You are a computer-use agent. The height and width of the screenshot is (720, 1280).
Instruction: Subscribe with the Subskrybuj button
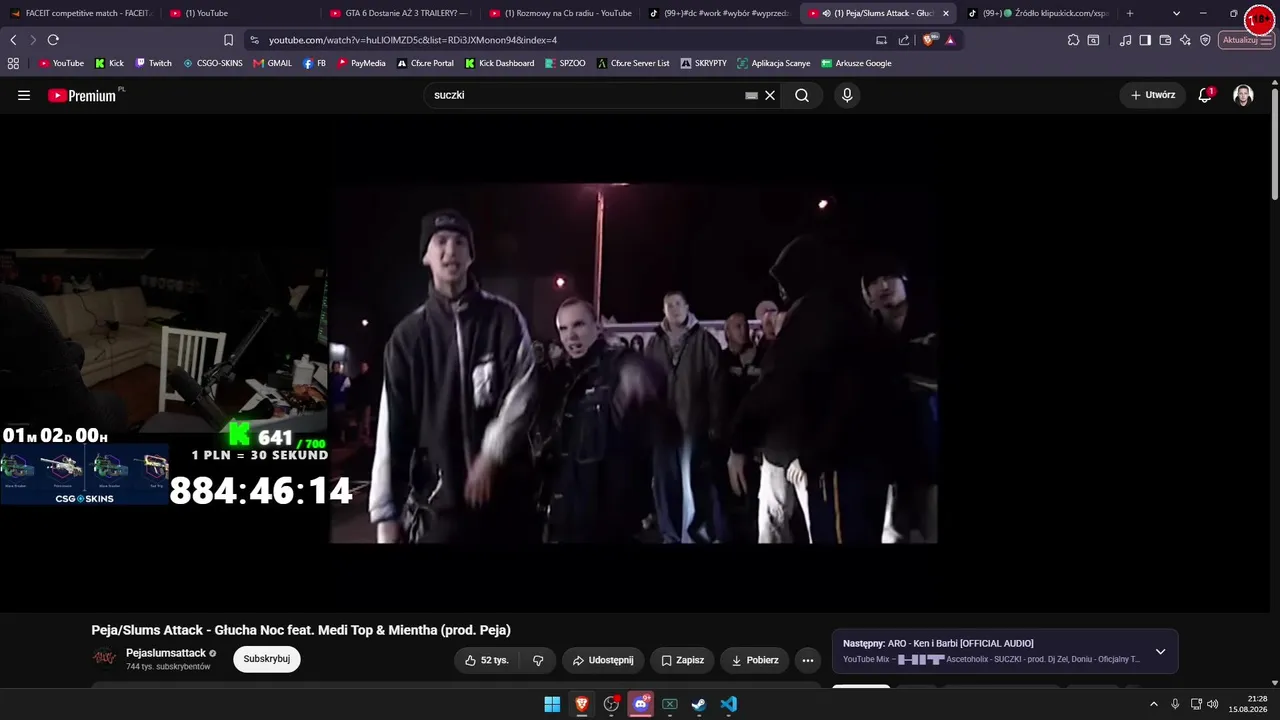click(267, 659)
